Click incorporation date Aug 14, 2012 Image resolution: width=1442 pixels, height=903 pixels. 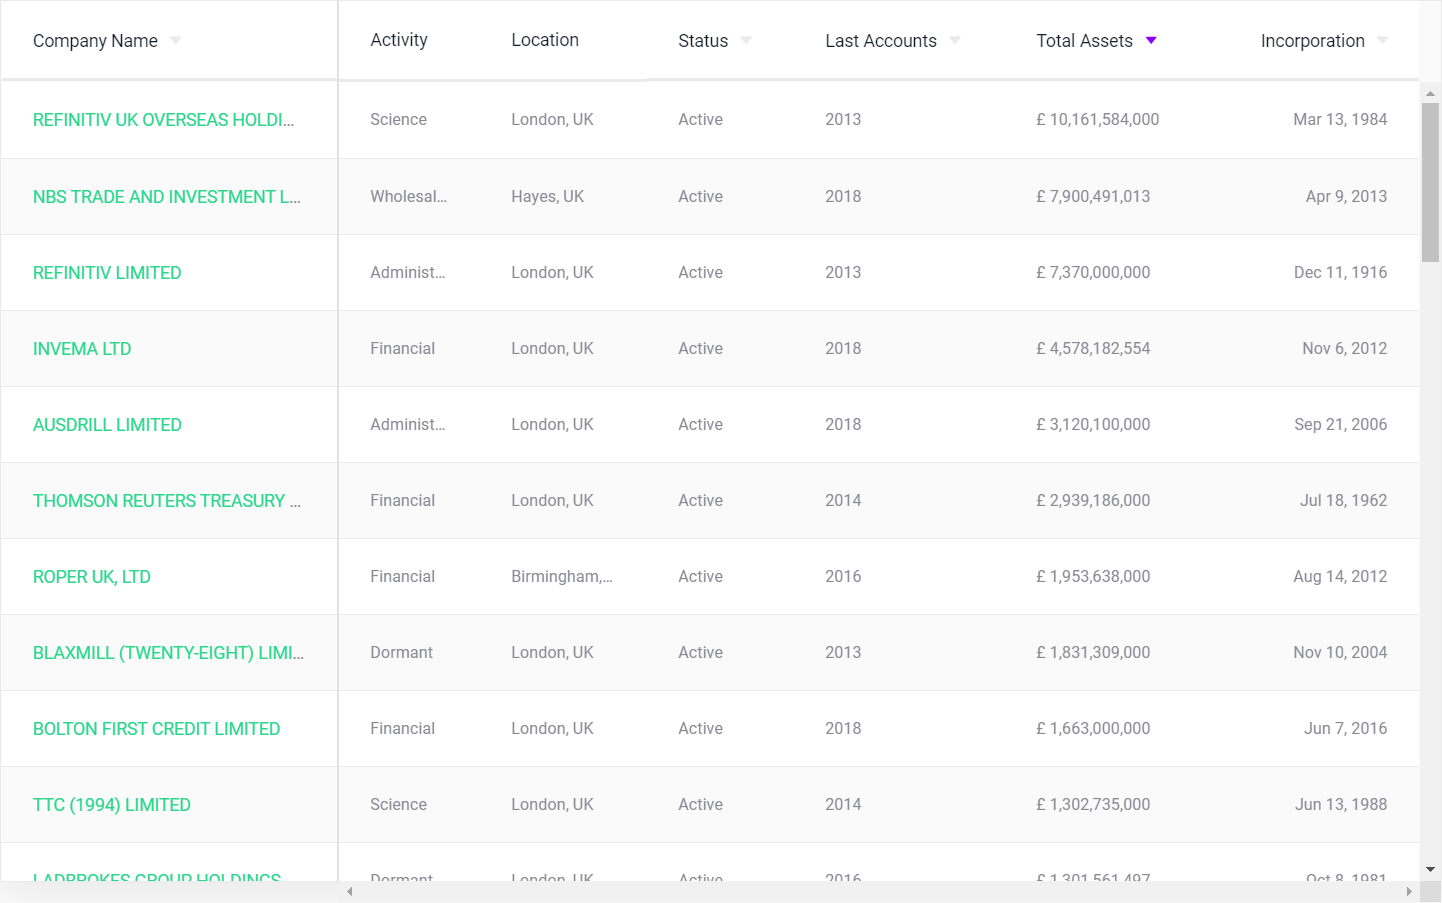pos(1340,576)
